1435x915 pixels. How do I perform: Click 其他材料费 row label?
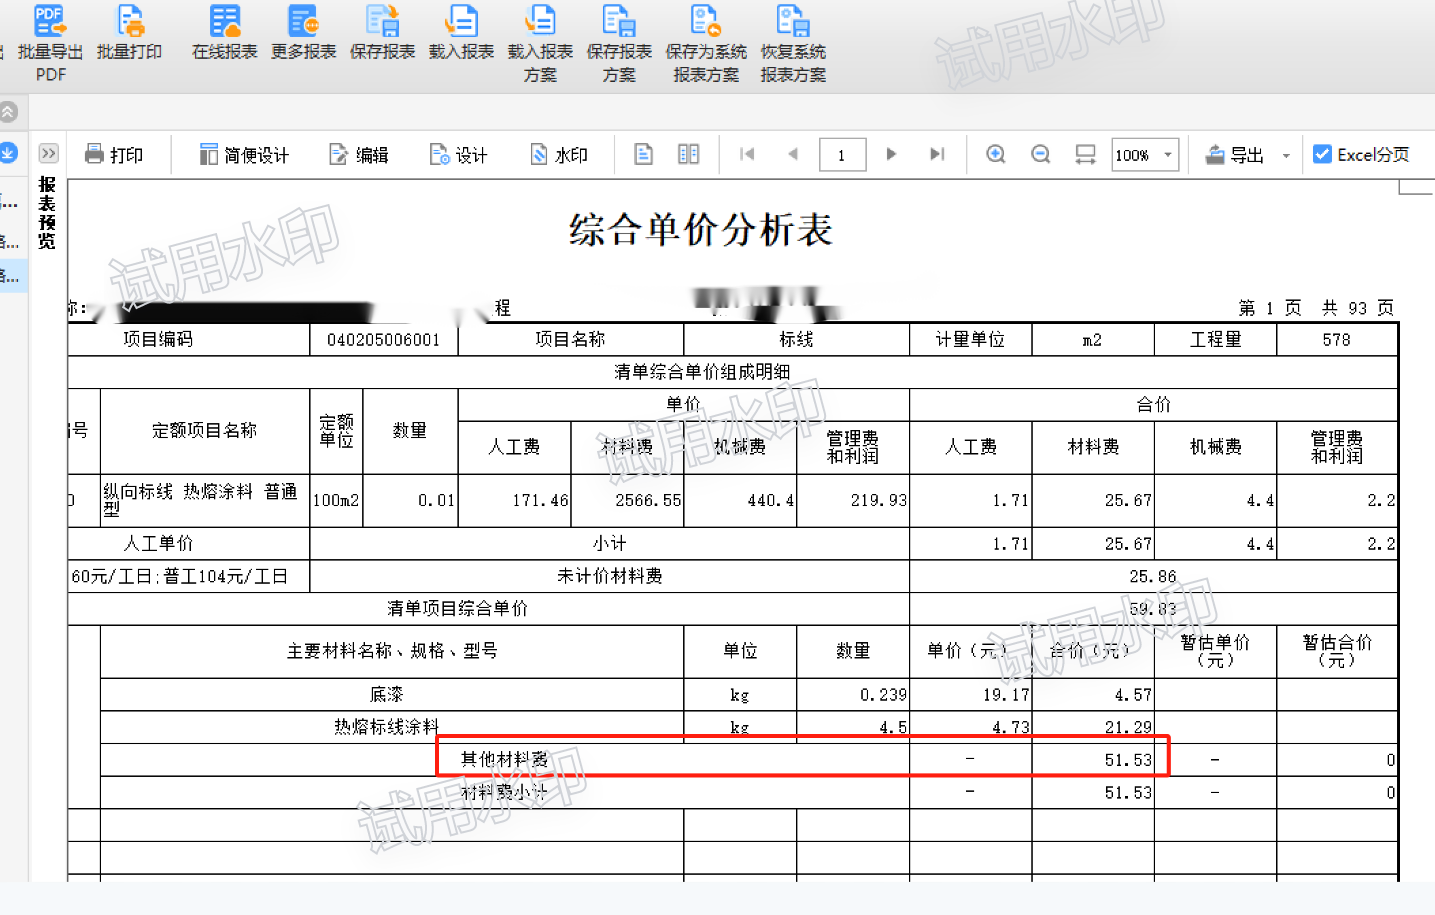tap(504, 760)
